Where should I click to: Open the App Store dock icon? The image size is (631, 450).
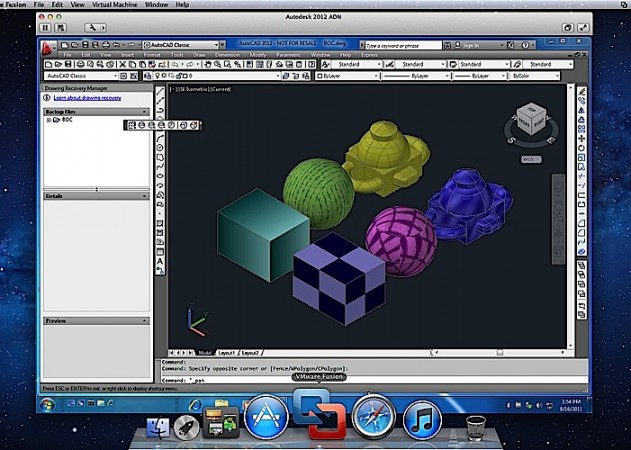click(265, 417)
